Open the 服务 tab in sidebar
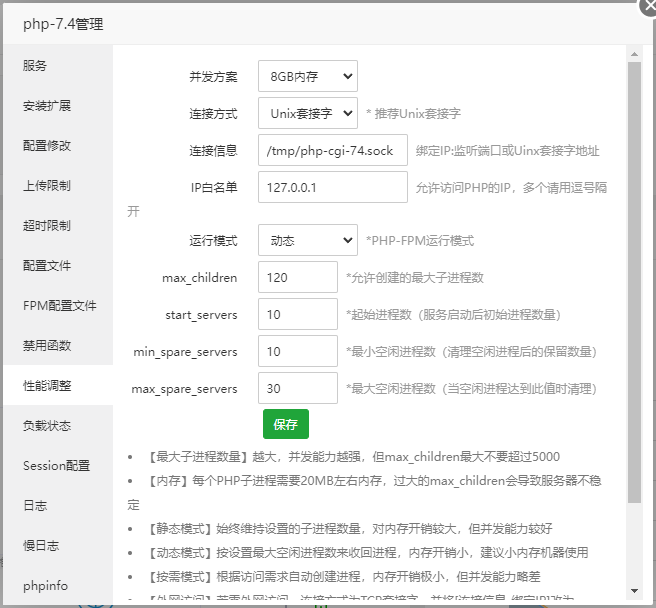The height and width of the screenshot is (608, 656). [x=35, y=66]
